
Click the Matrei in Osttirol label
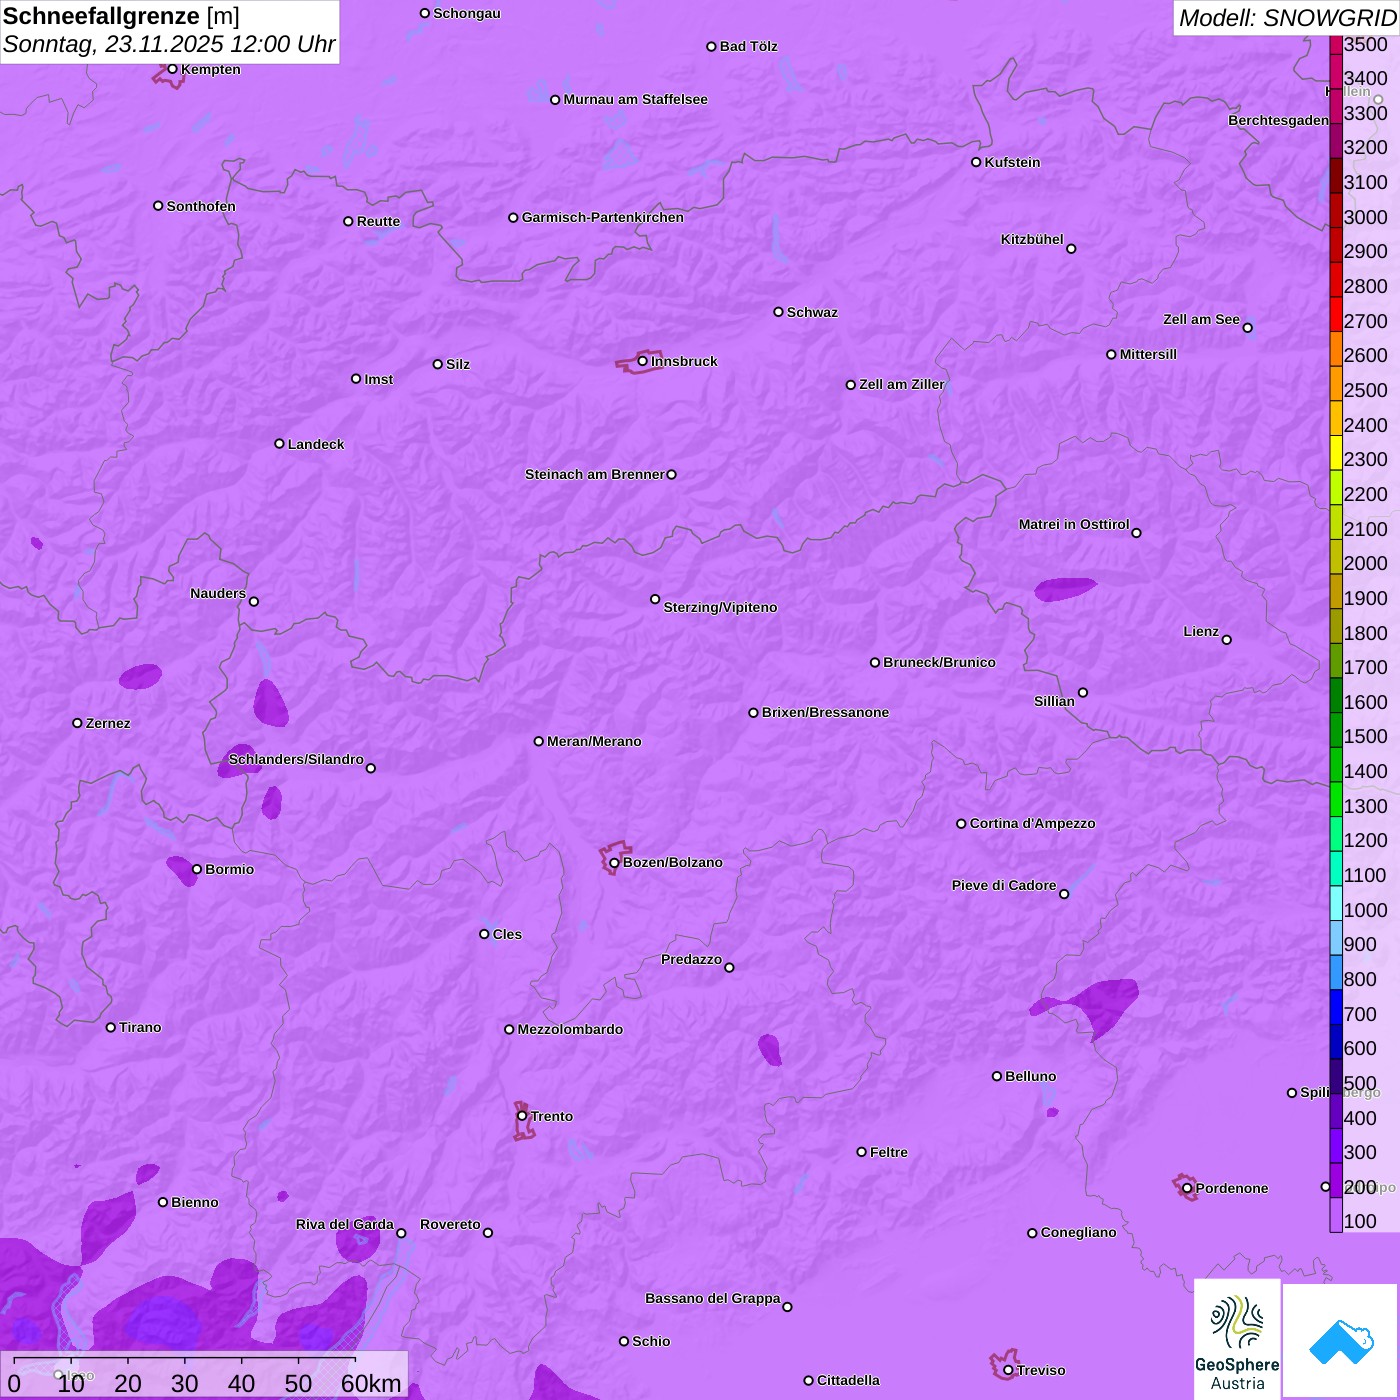[x=1074, y=524]
